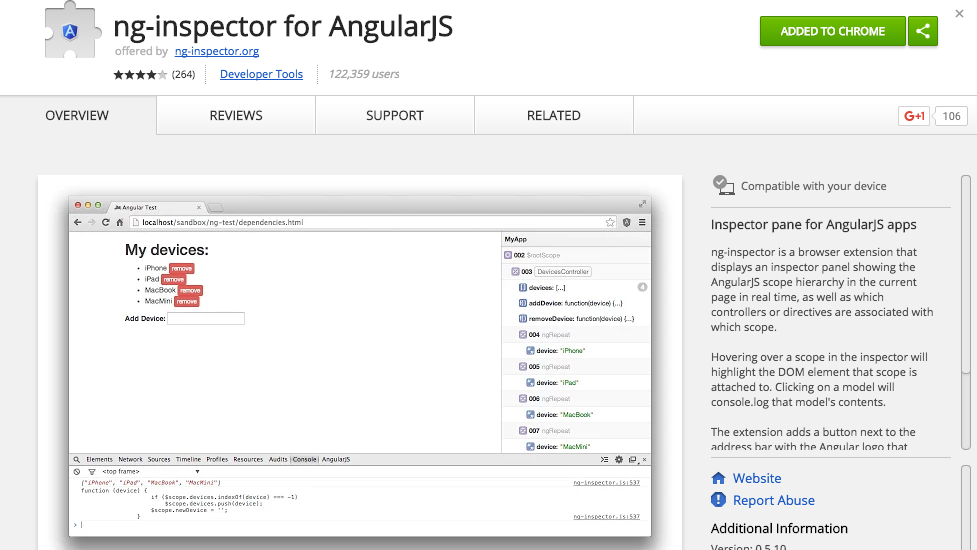
Task: Click the Inspector pane for AngularJS apps heading
Action: (x=813, y=225)
